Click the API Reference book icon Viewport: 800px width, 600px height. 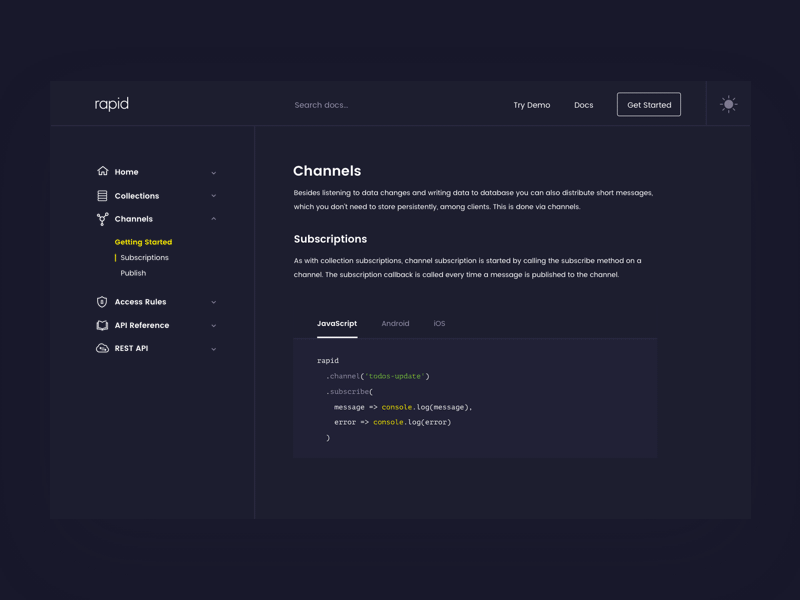point(102,325)
